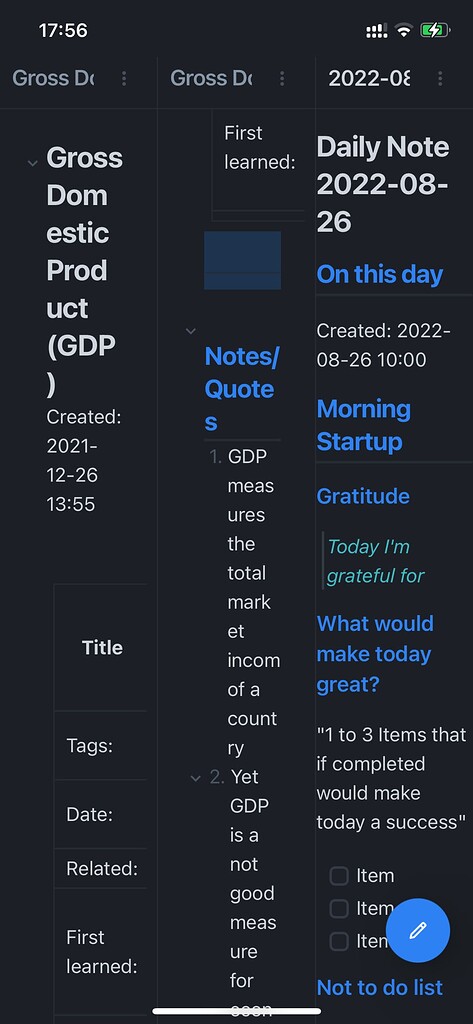Tap the Morning Startup heading

pos(364,425)
